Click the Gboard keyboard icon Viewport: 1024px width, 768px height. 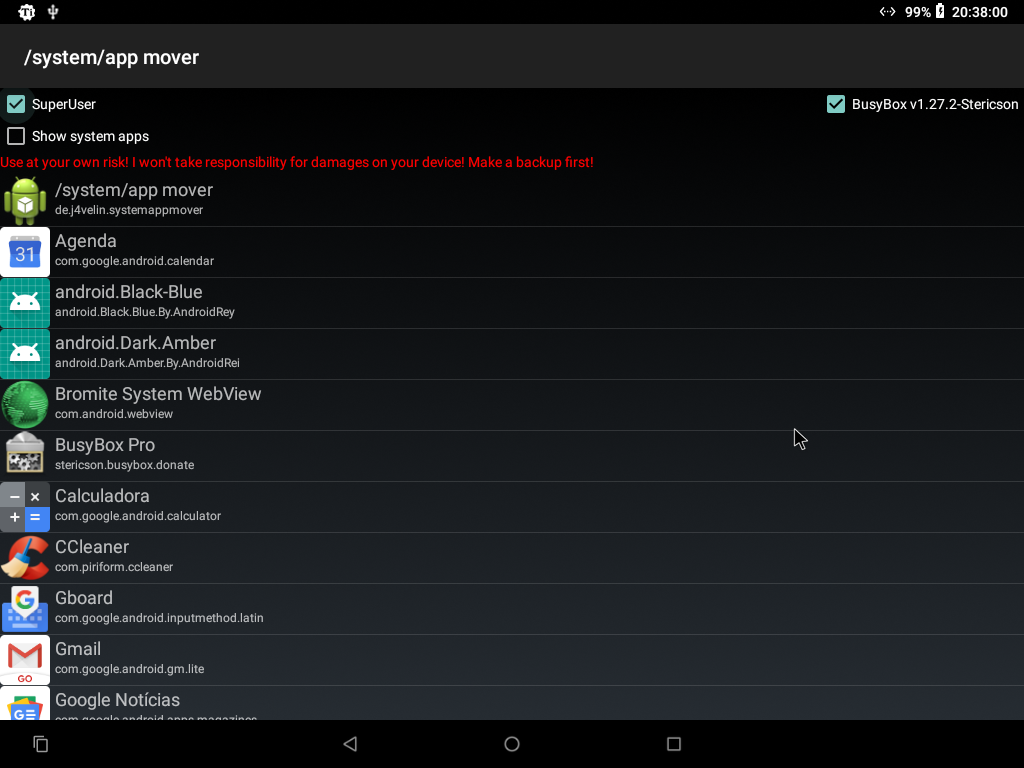click(25, 609)
